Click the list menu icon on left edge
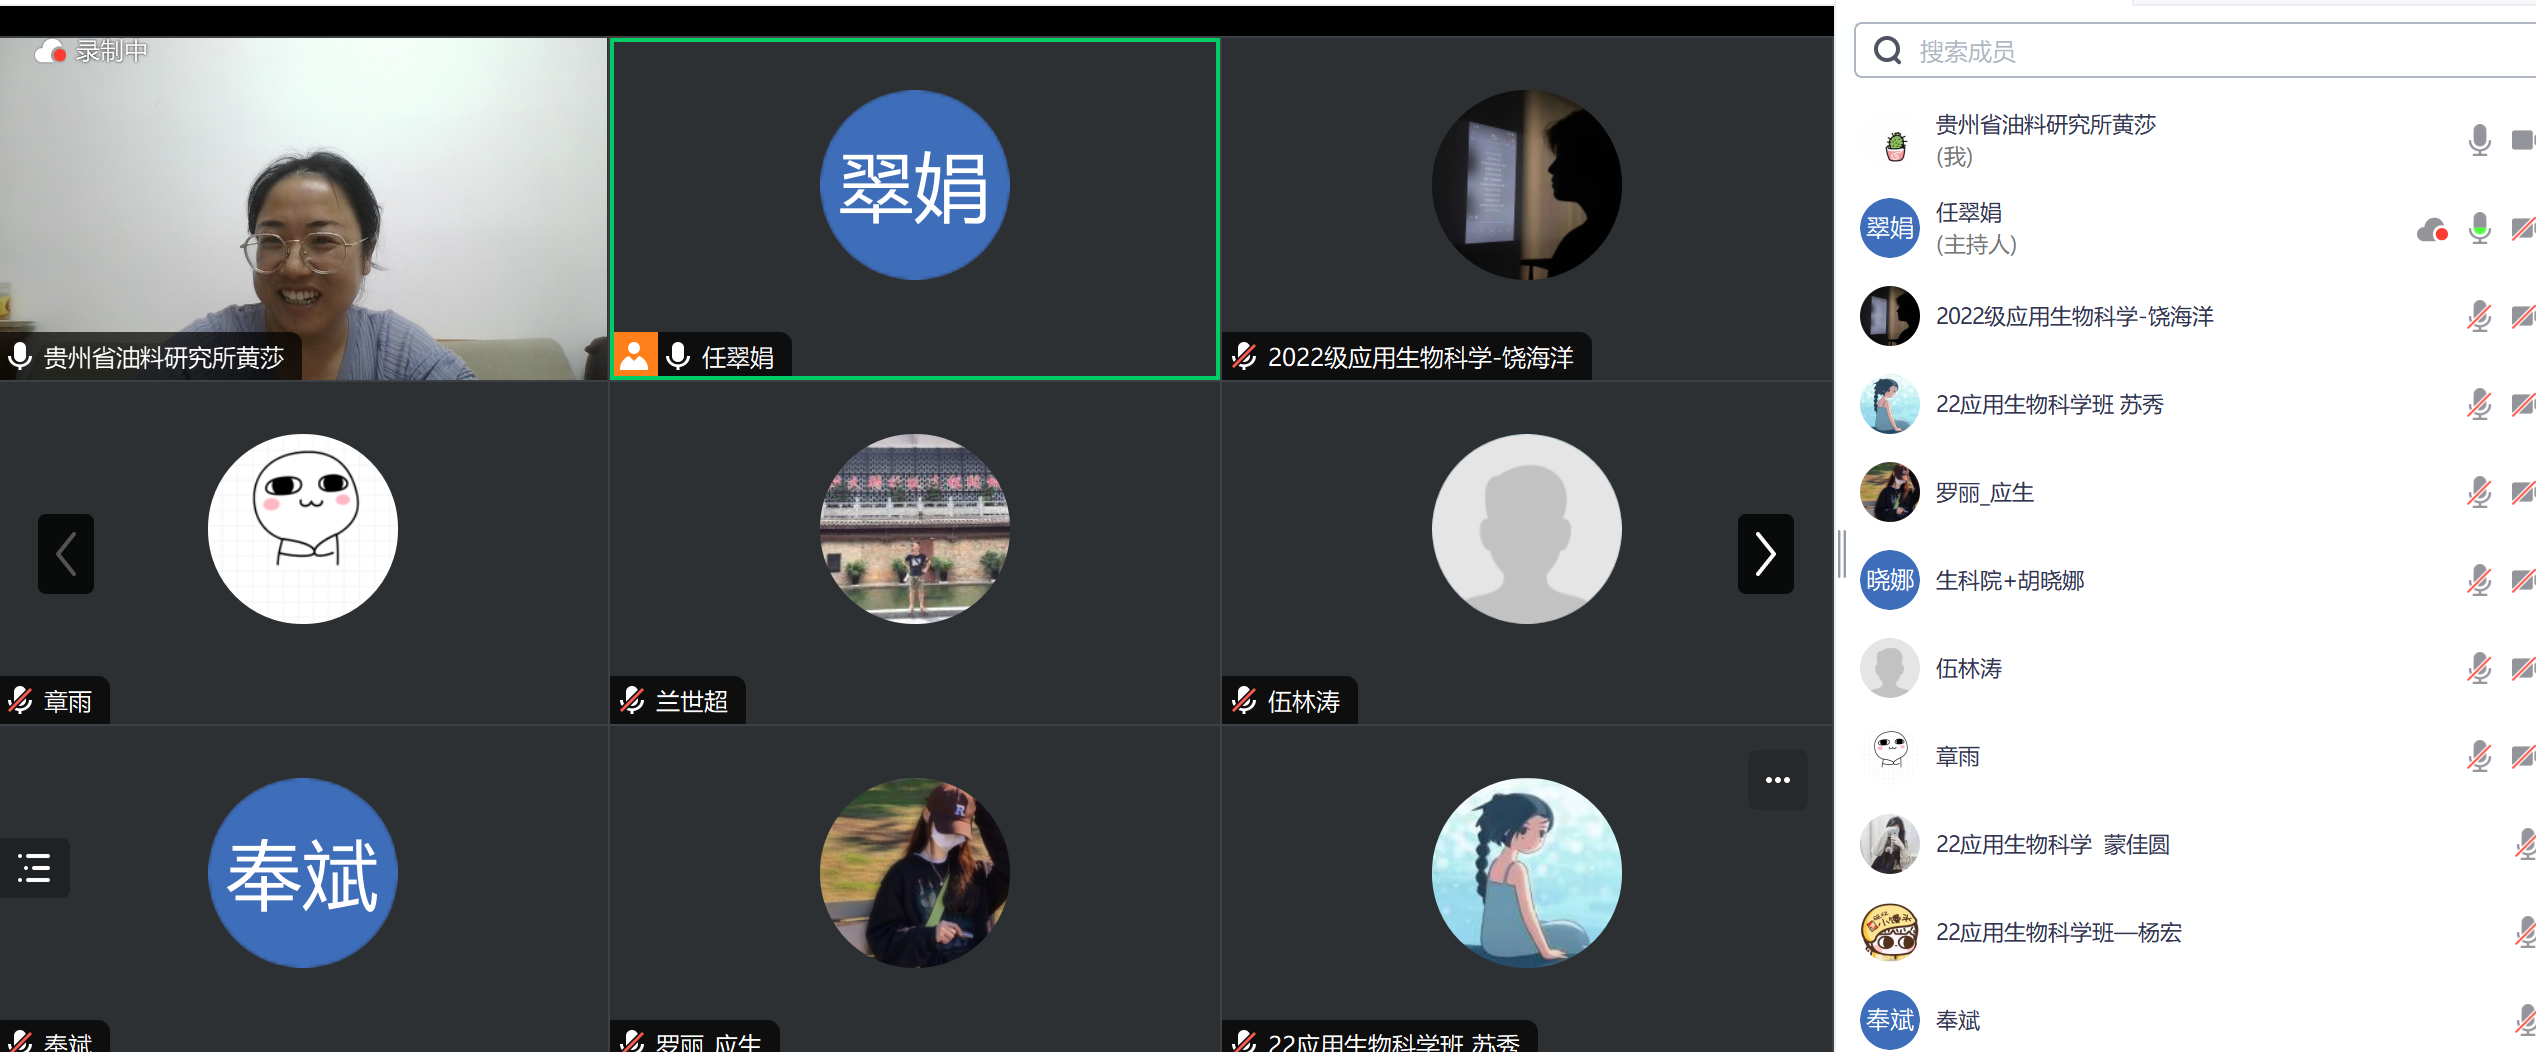This screenshot has width=2536, height=1052. pos(34,867)
